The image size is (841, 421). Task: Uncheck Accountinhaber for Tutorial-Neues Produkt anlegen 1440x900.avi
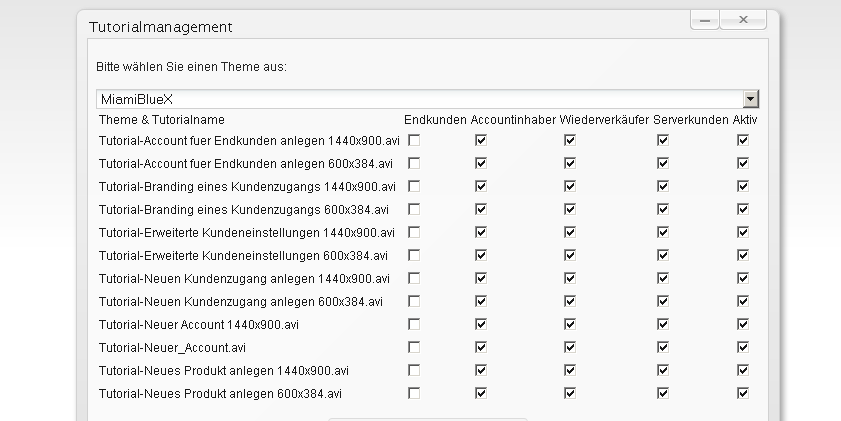coord(481,370)
